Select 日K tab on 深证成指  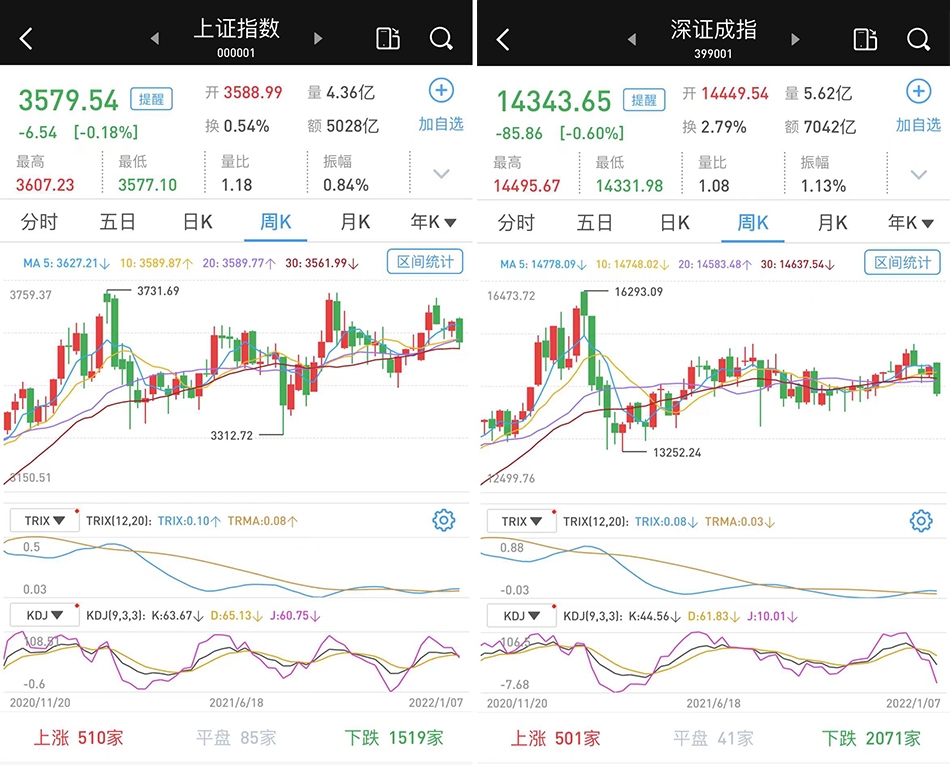coord(675,222)
